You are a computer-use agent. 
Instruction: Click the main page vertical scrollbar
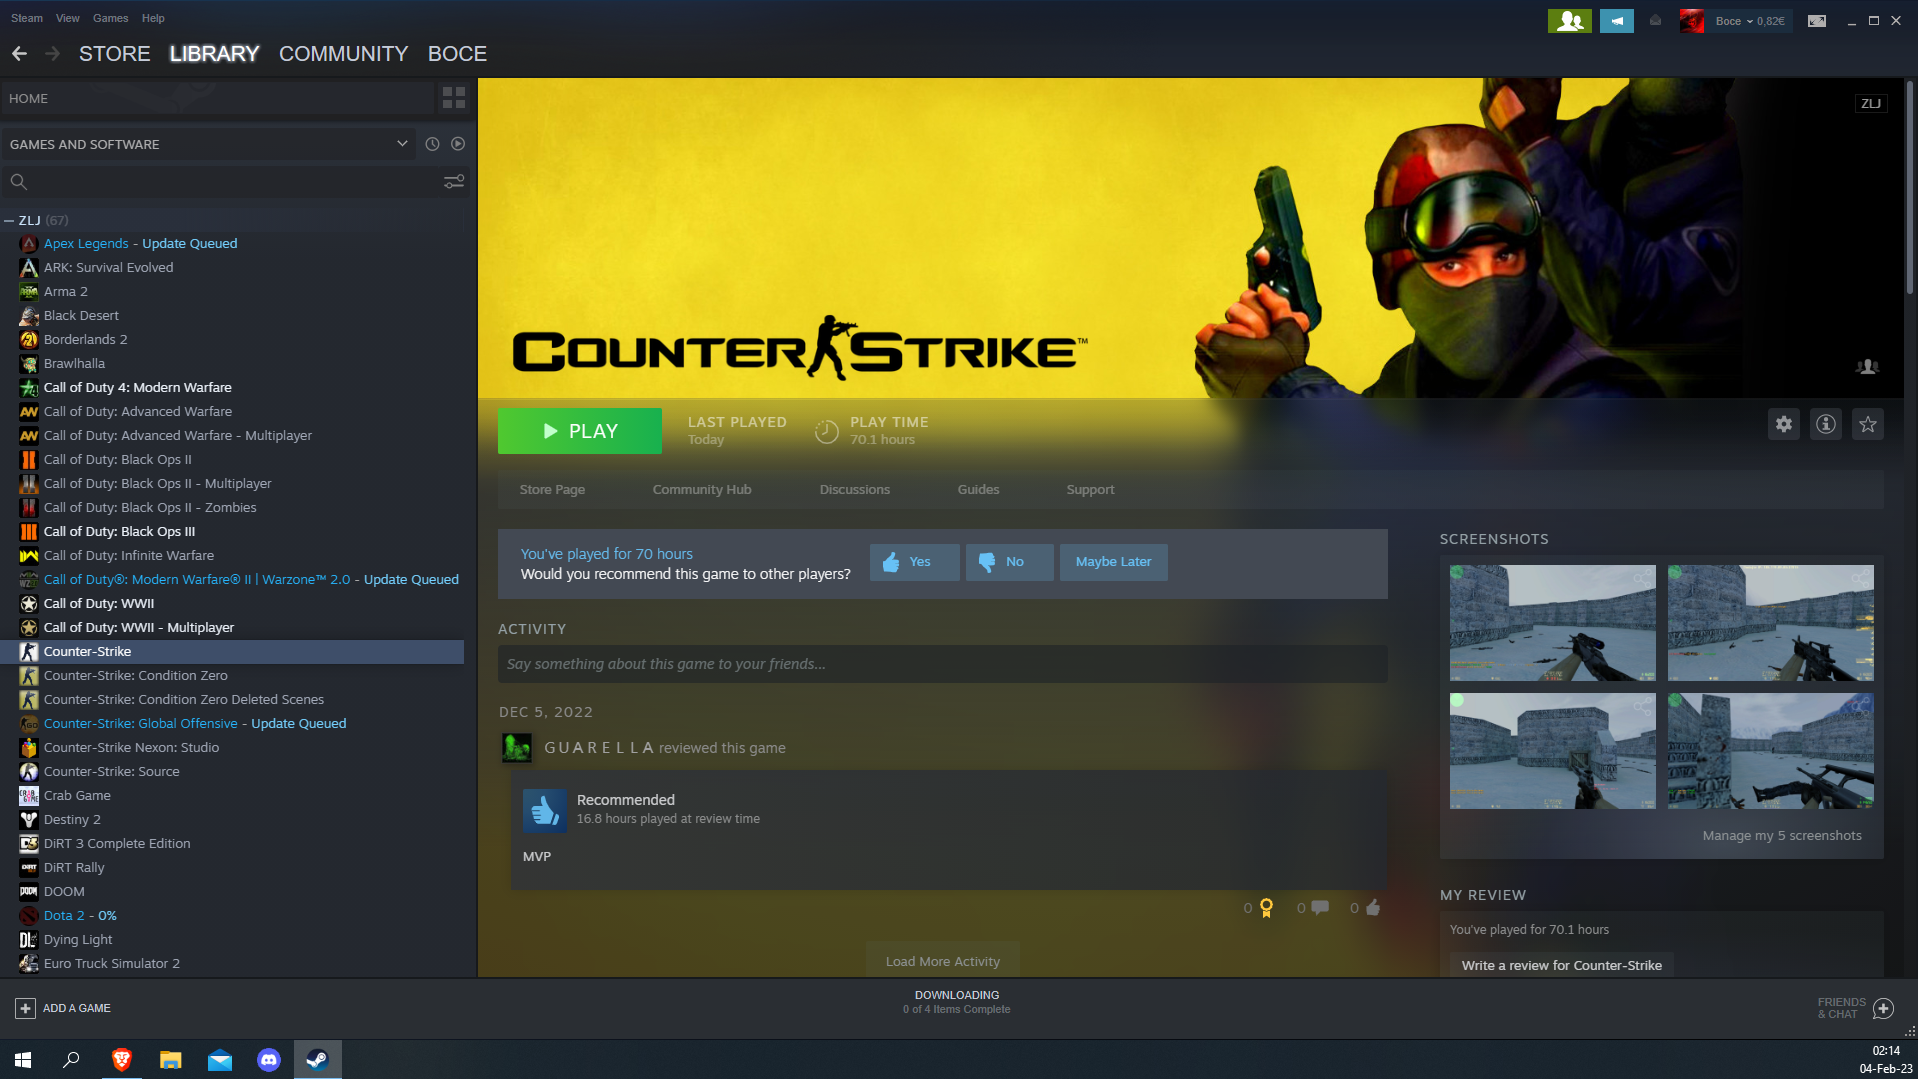tap(1909, 190)
